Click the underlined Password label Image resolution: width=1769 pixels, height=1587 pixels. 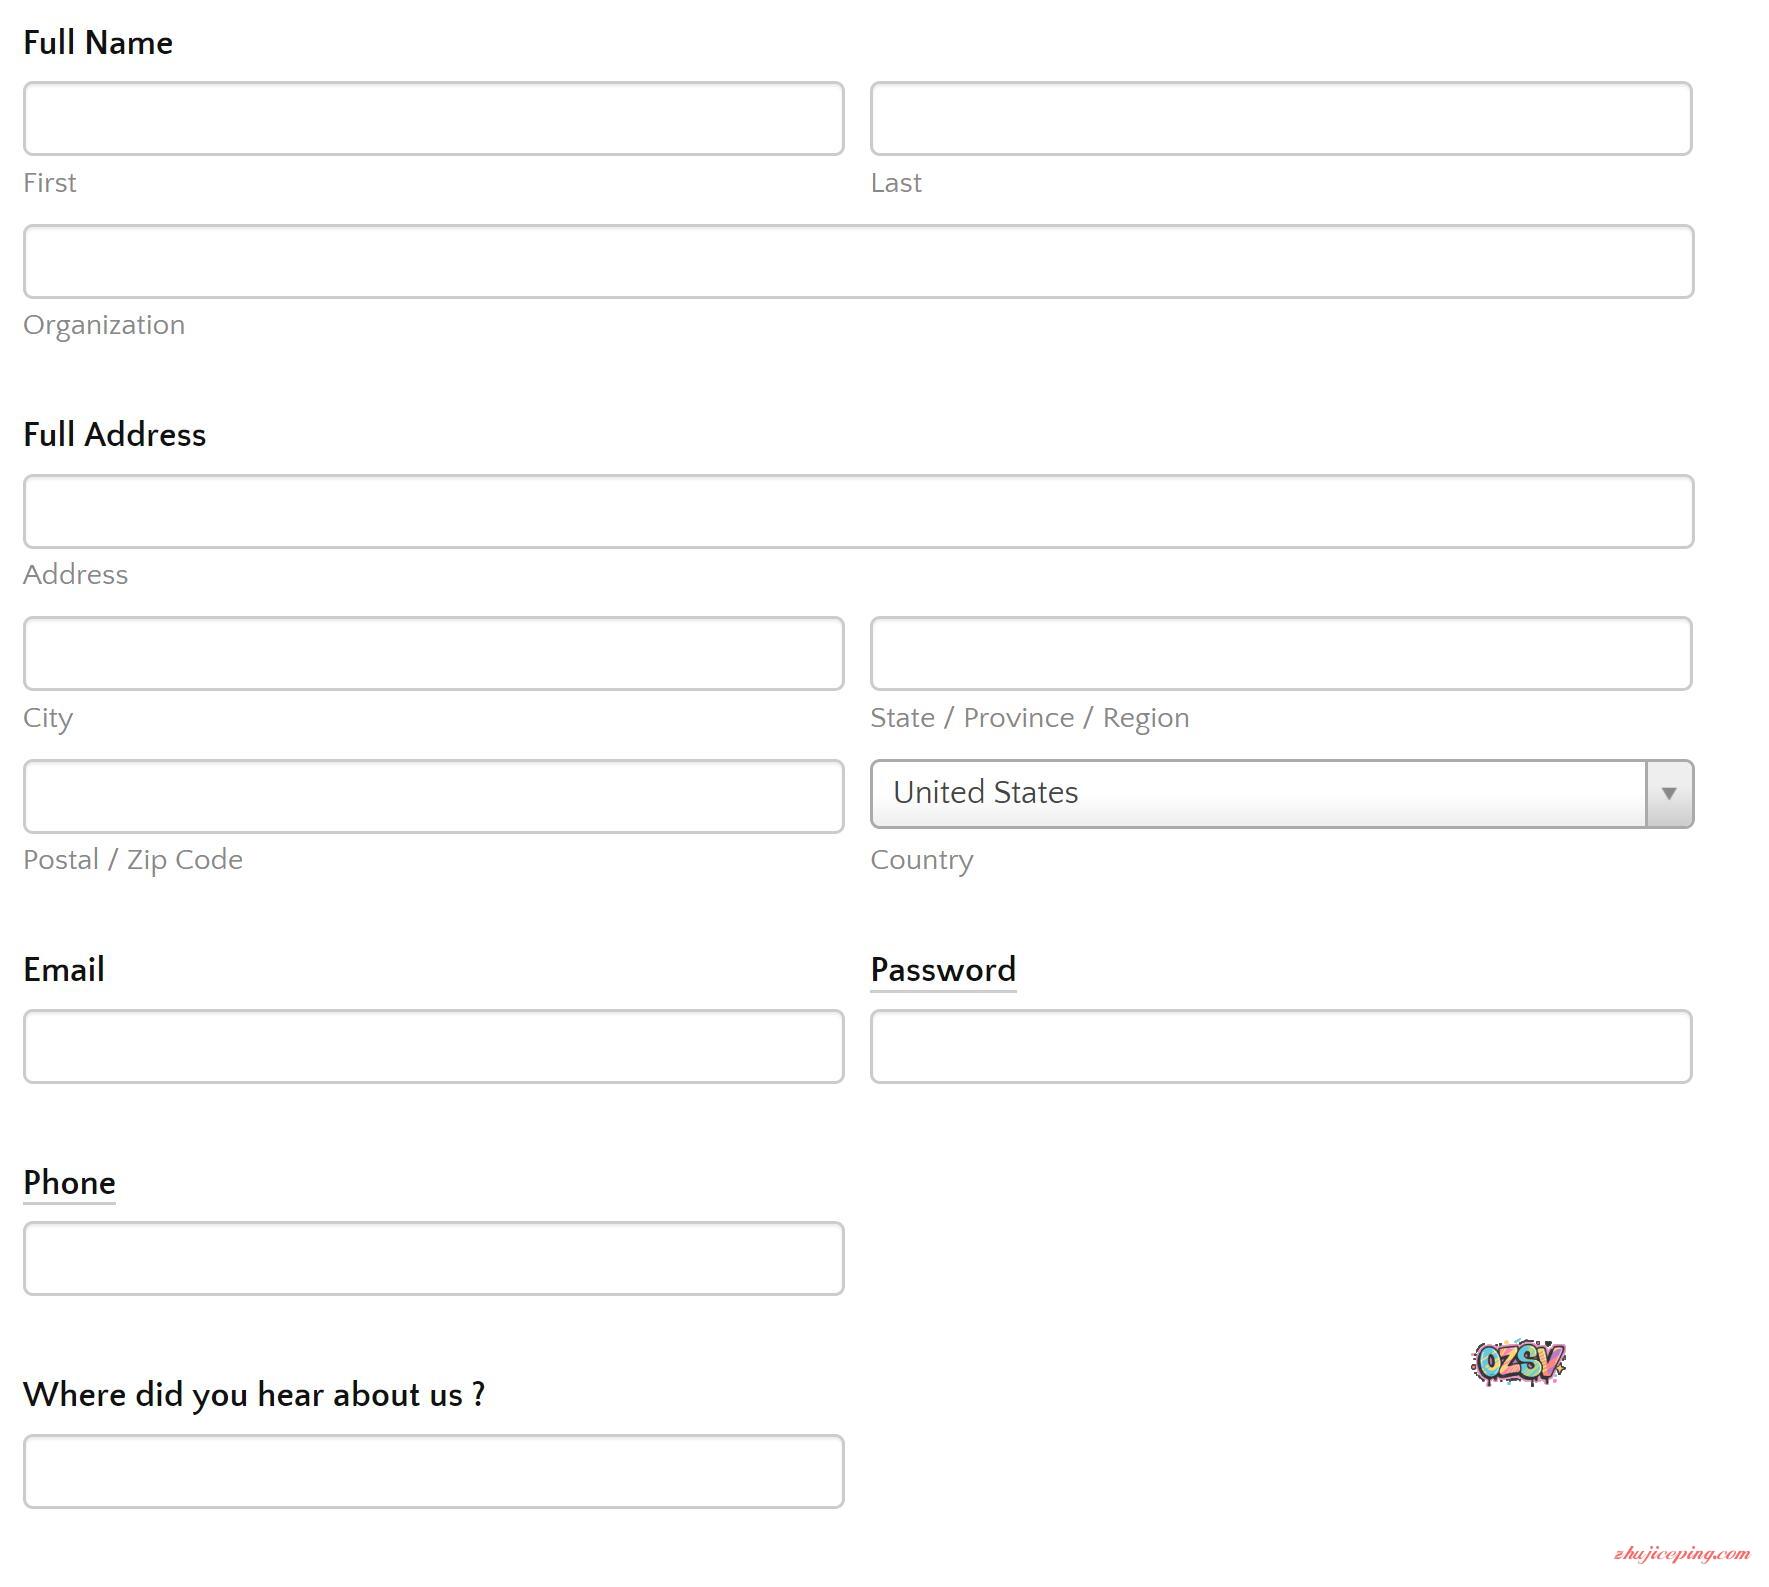click(942, 970)
